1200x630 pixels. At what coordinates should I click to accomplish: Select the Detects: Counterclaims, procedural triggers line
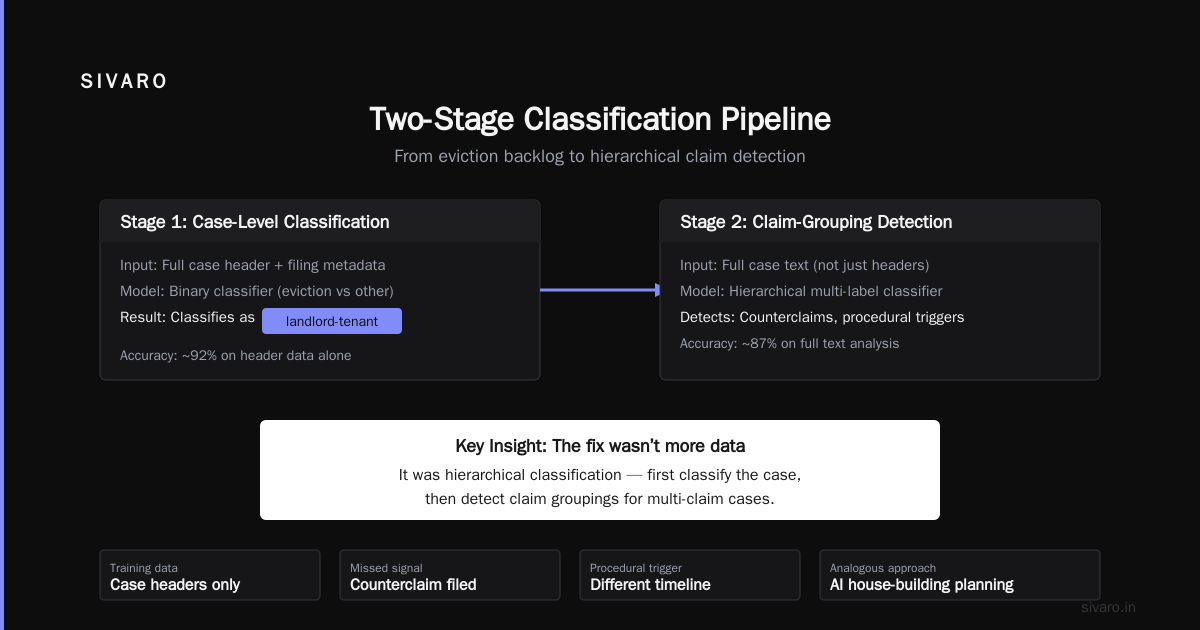822,317
